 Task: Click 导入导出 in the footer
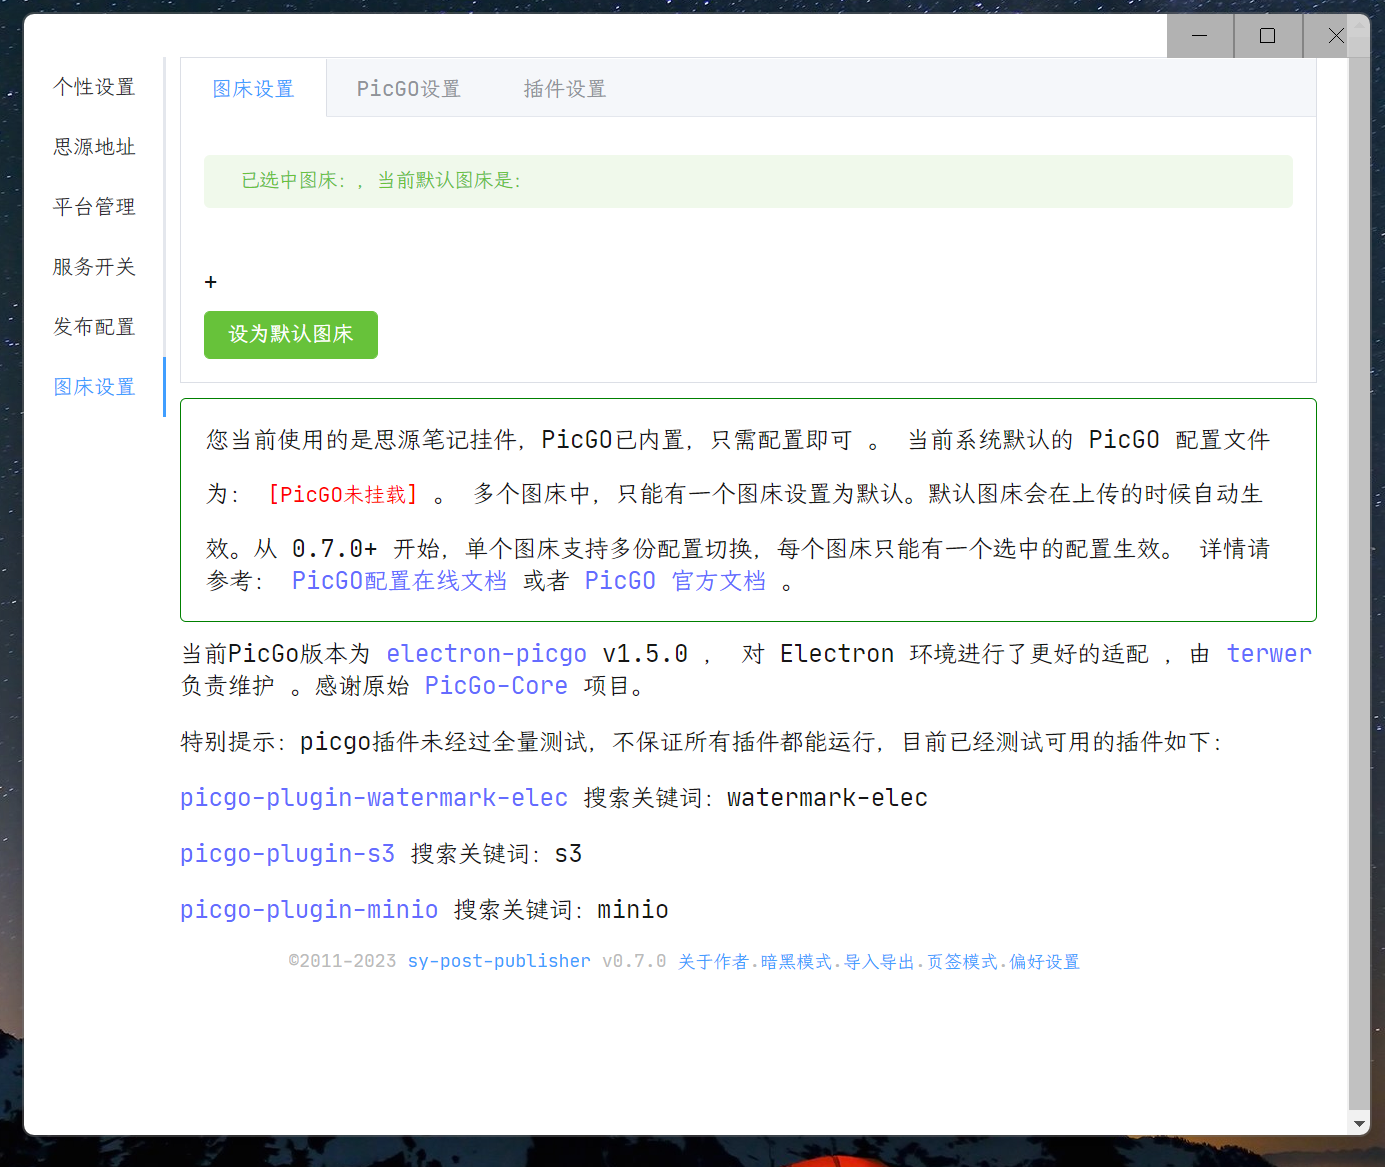click(x=879, y=962)
